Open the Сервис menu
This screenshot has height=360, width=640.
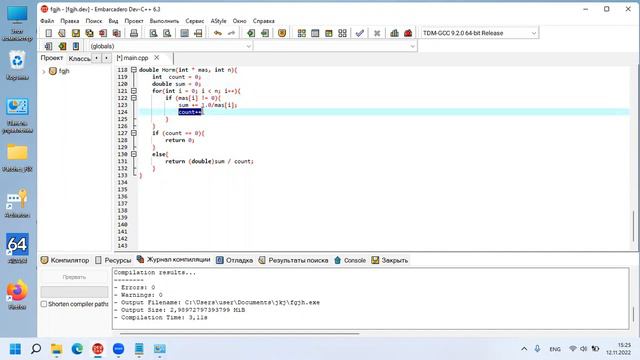[x=195, y=21]
